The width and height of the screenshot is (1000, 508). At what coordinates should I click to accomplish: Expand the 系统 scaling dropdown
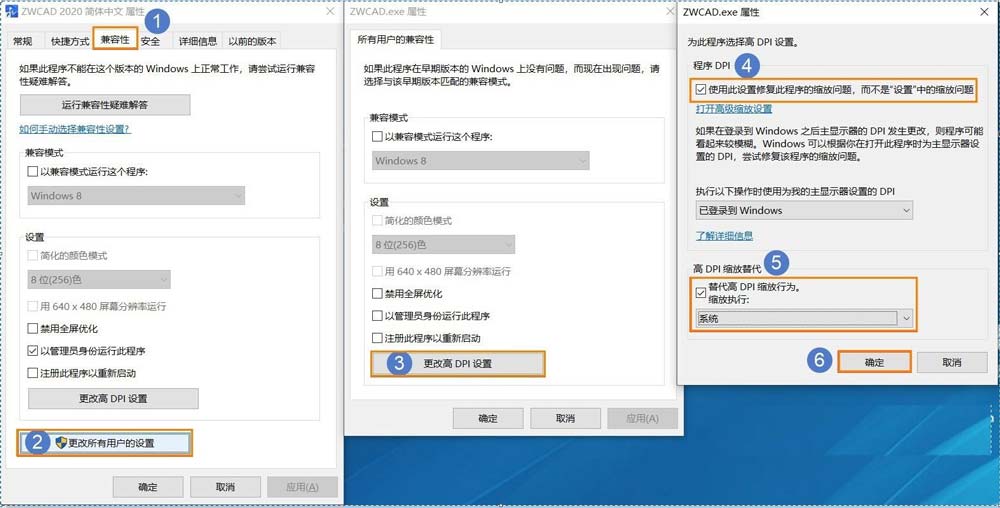(804, 319)
